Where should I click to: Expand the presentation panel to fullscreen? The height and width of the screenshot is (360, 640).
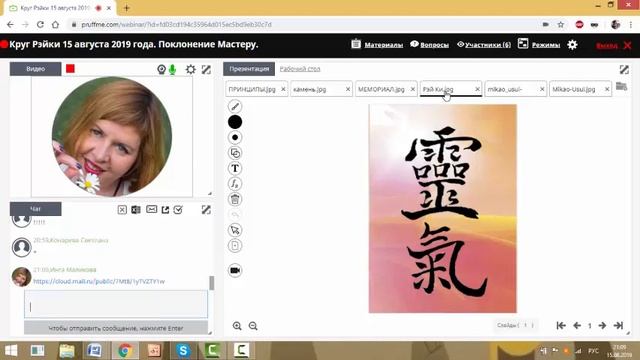coord(624,69)
